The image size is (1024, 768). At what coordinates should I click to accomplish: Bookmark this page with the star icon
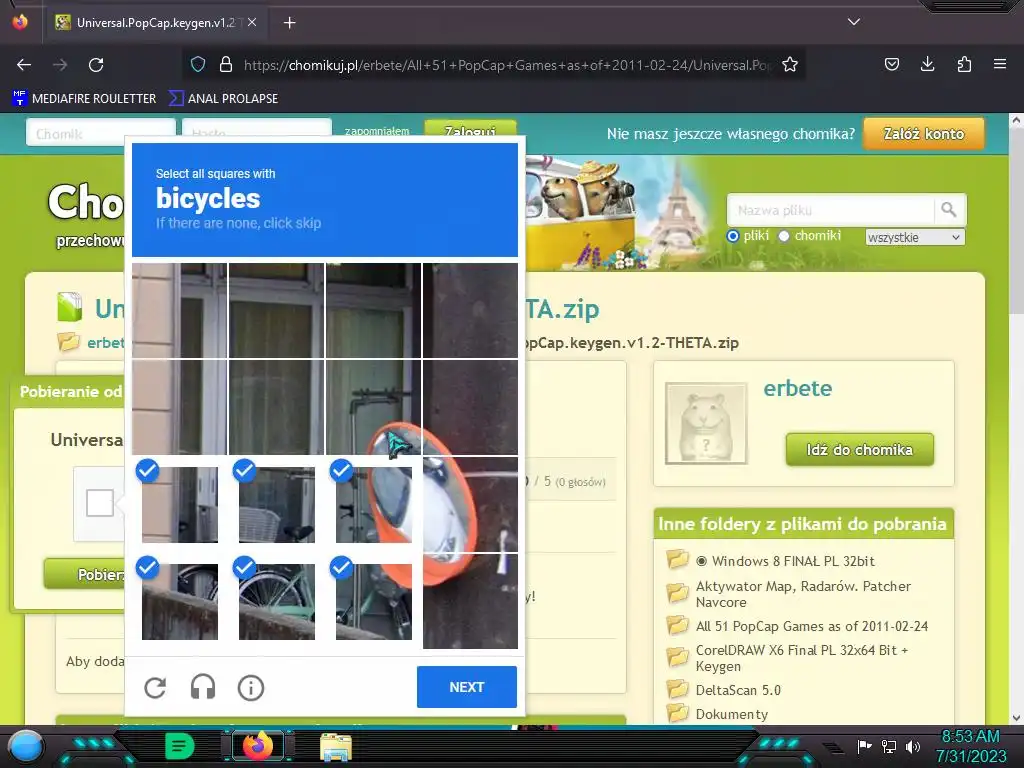pos(790,64)
